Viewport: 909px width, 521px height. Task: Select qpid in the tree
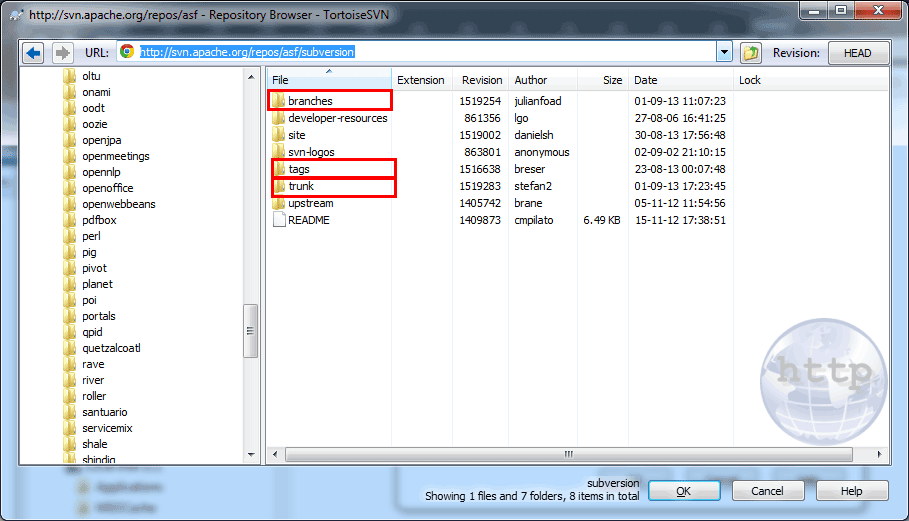[x=92, y=332]
